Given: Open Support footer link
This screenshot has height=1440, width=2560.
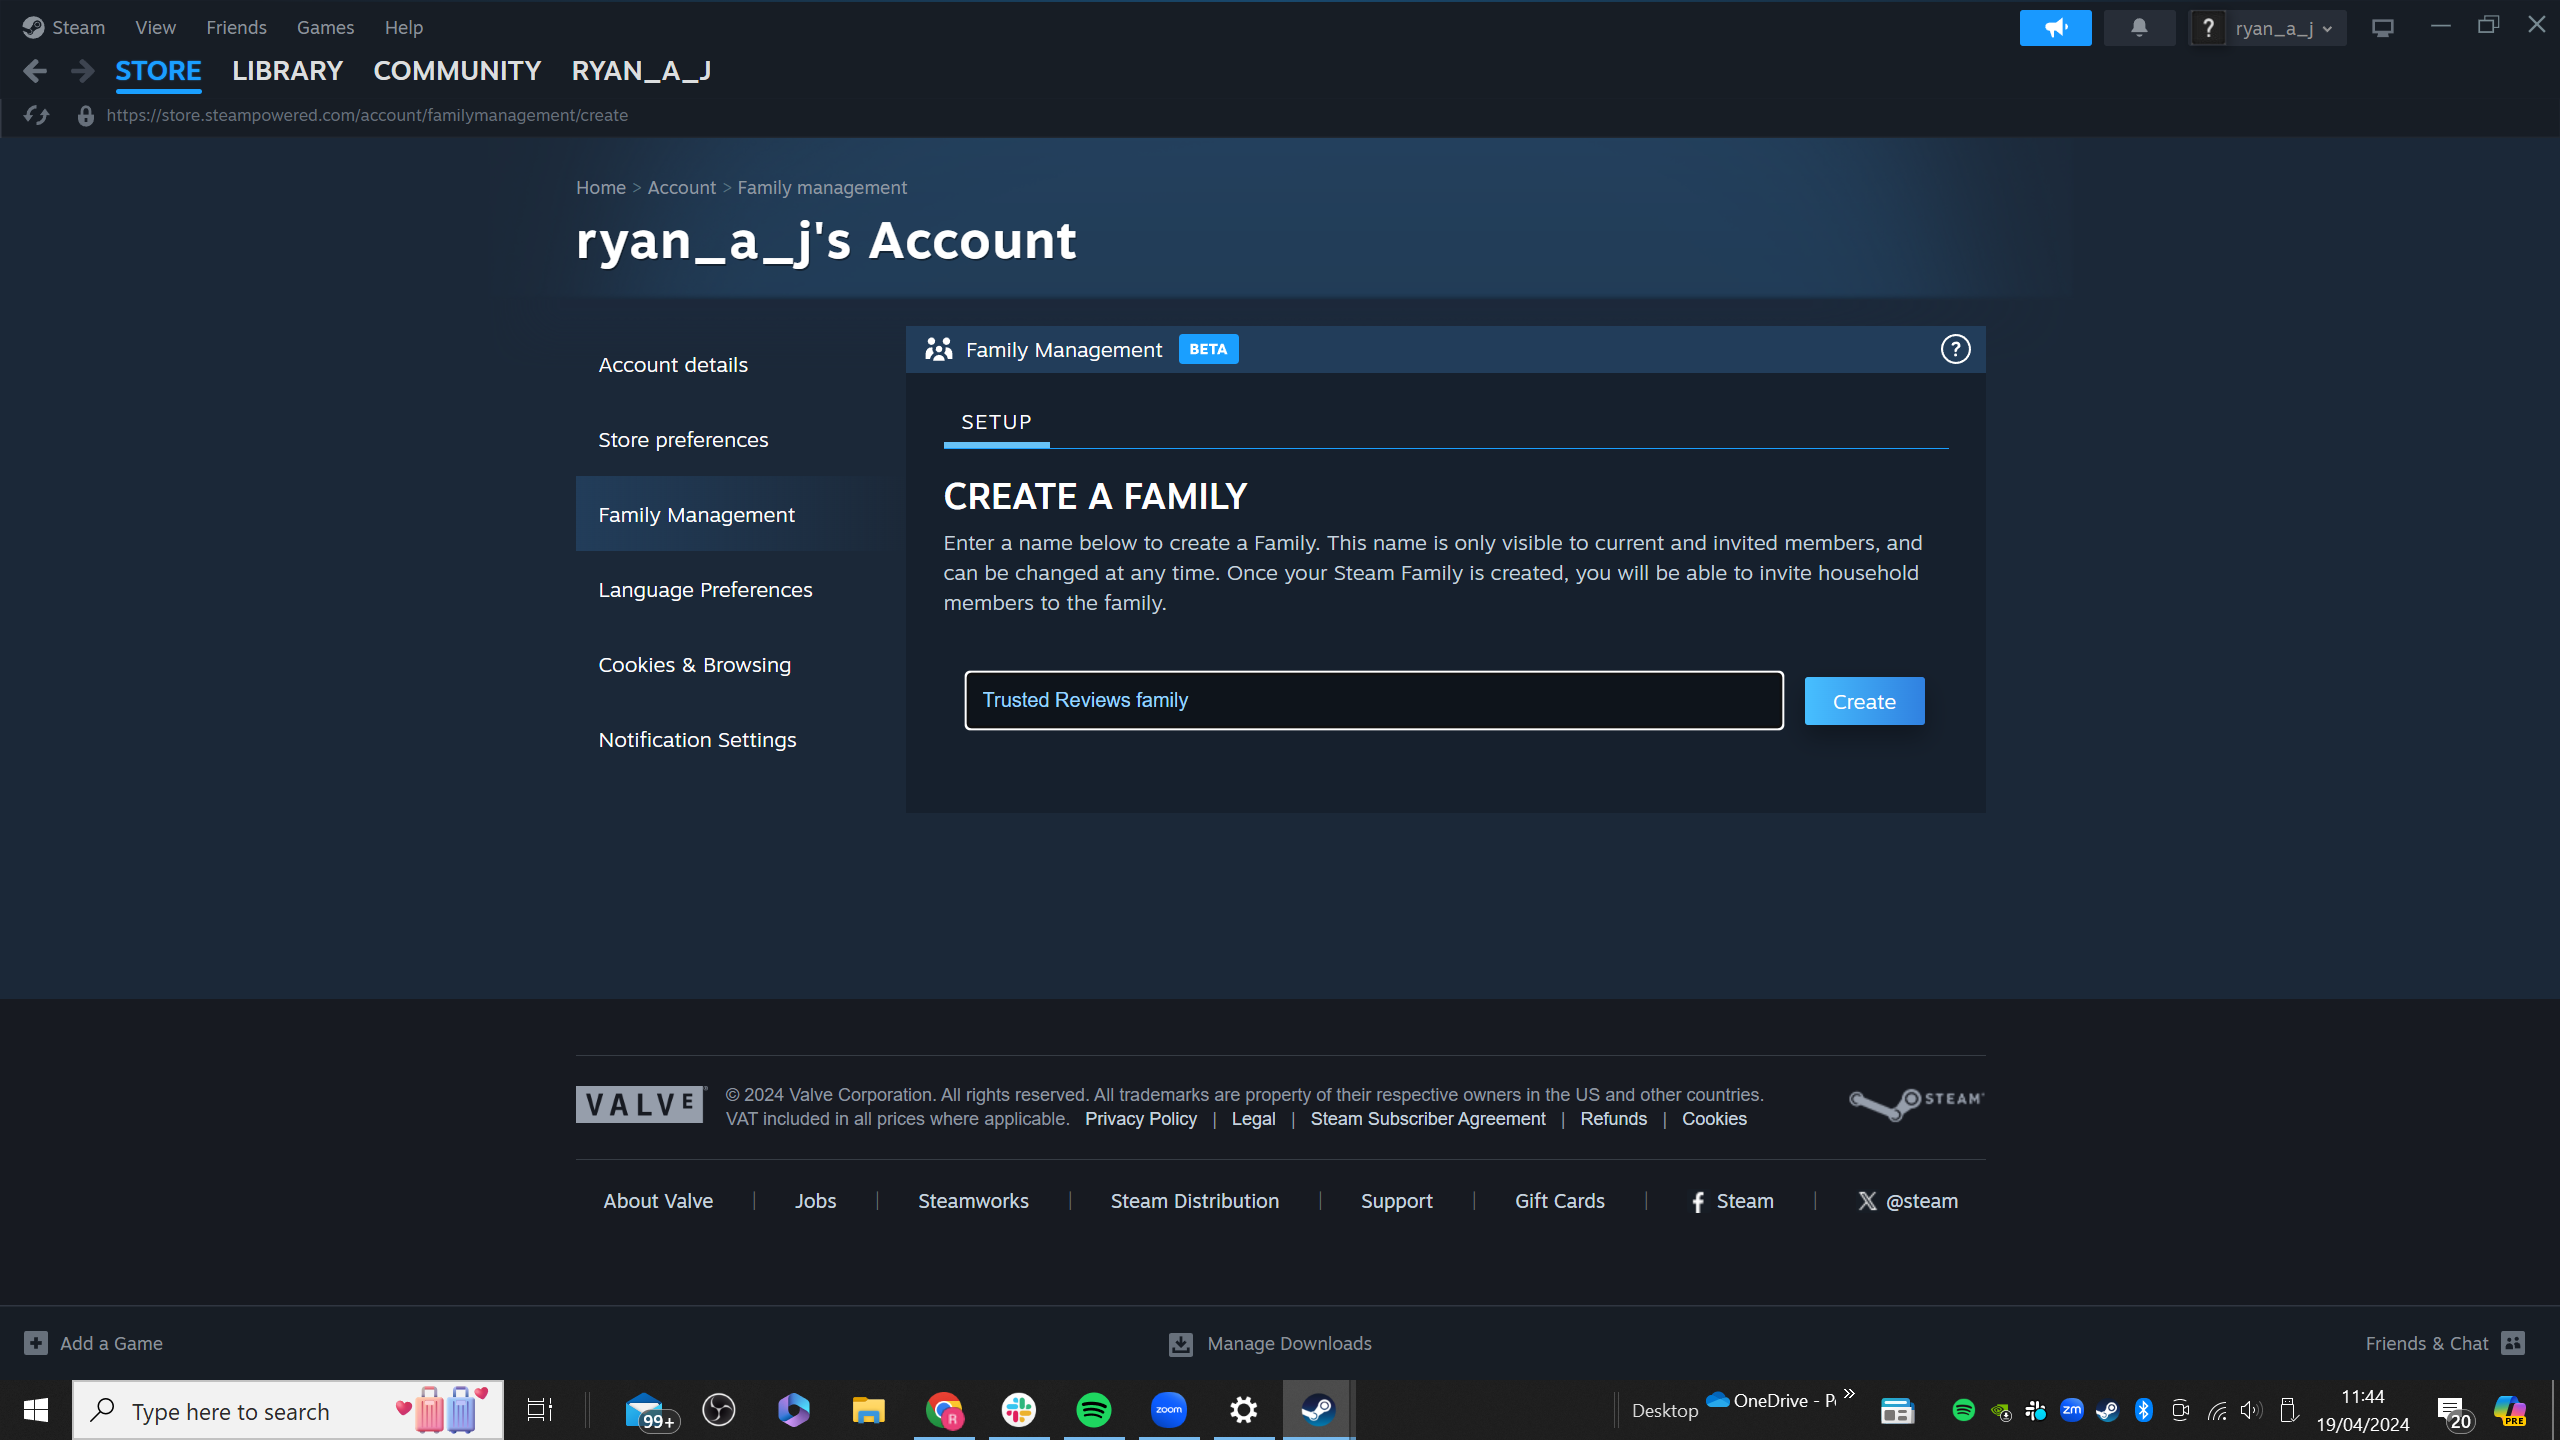Looking at the screenshot, I should [x=1396, y=1201].
